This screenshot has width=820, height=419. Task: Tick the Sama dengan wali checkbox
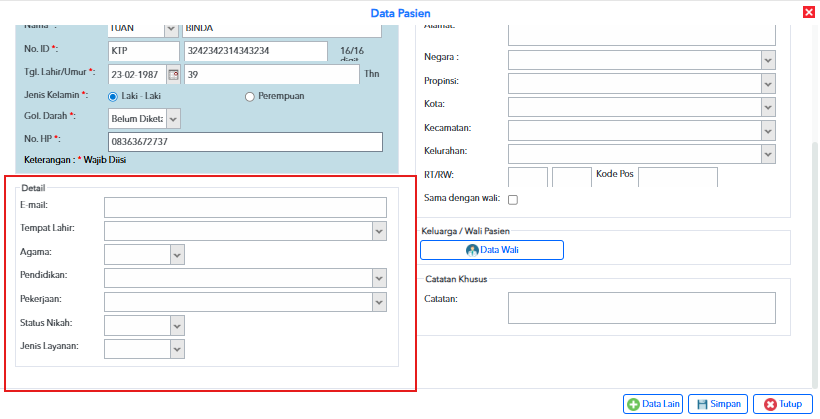(513, 199)
